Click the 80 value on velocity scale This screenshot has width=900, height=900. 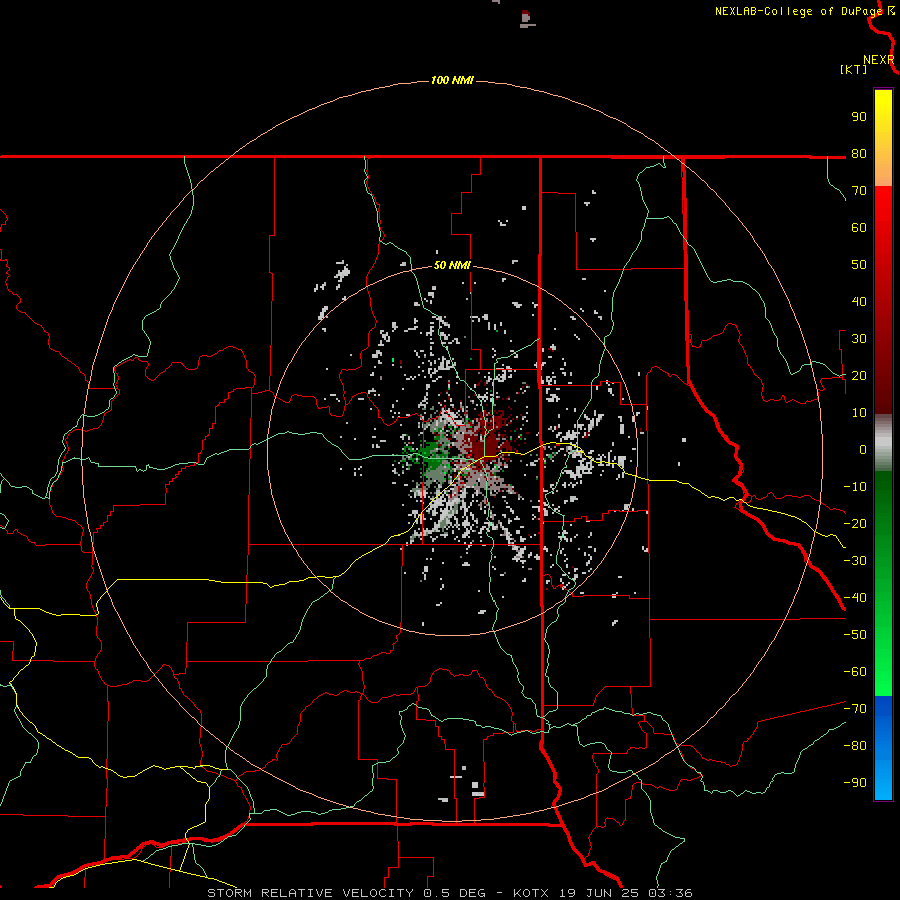point(859,153)
